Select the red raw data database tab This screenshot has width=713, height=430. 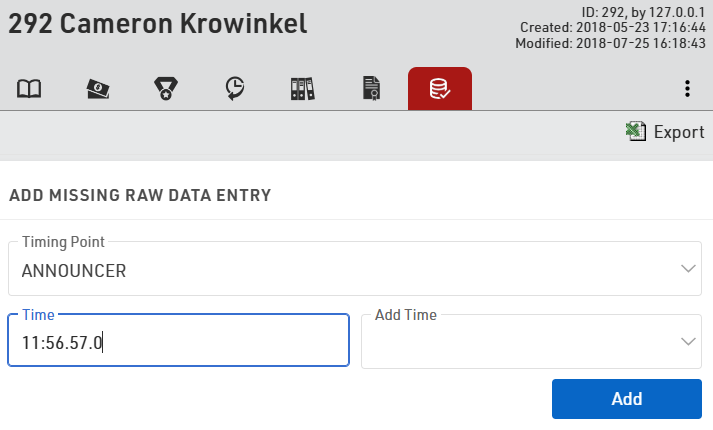tap(439, 89)
